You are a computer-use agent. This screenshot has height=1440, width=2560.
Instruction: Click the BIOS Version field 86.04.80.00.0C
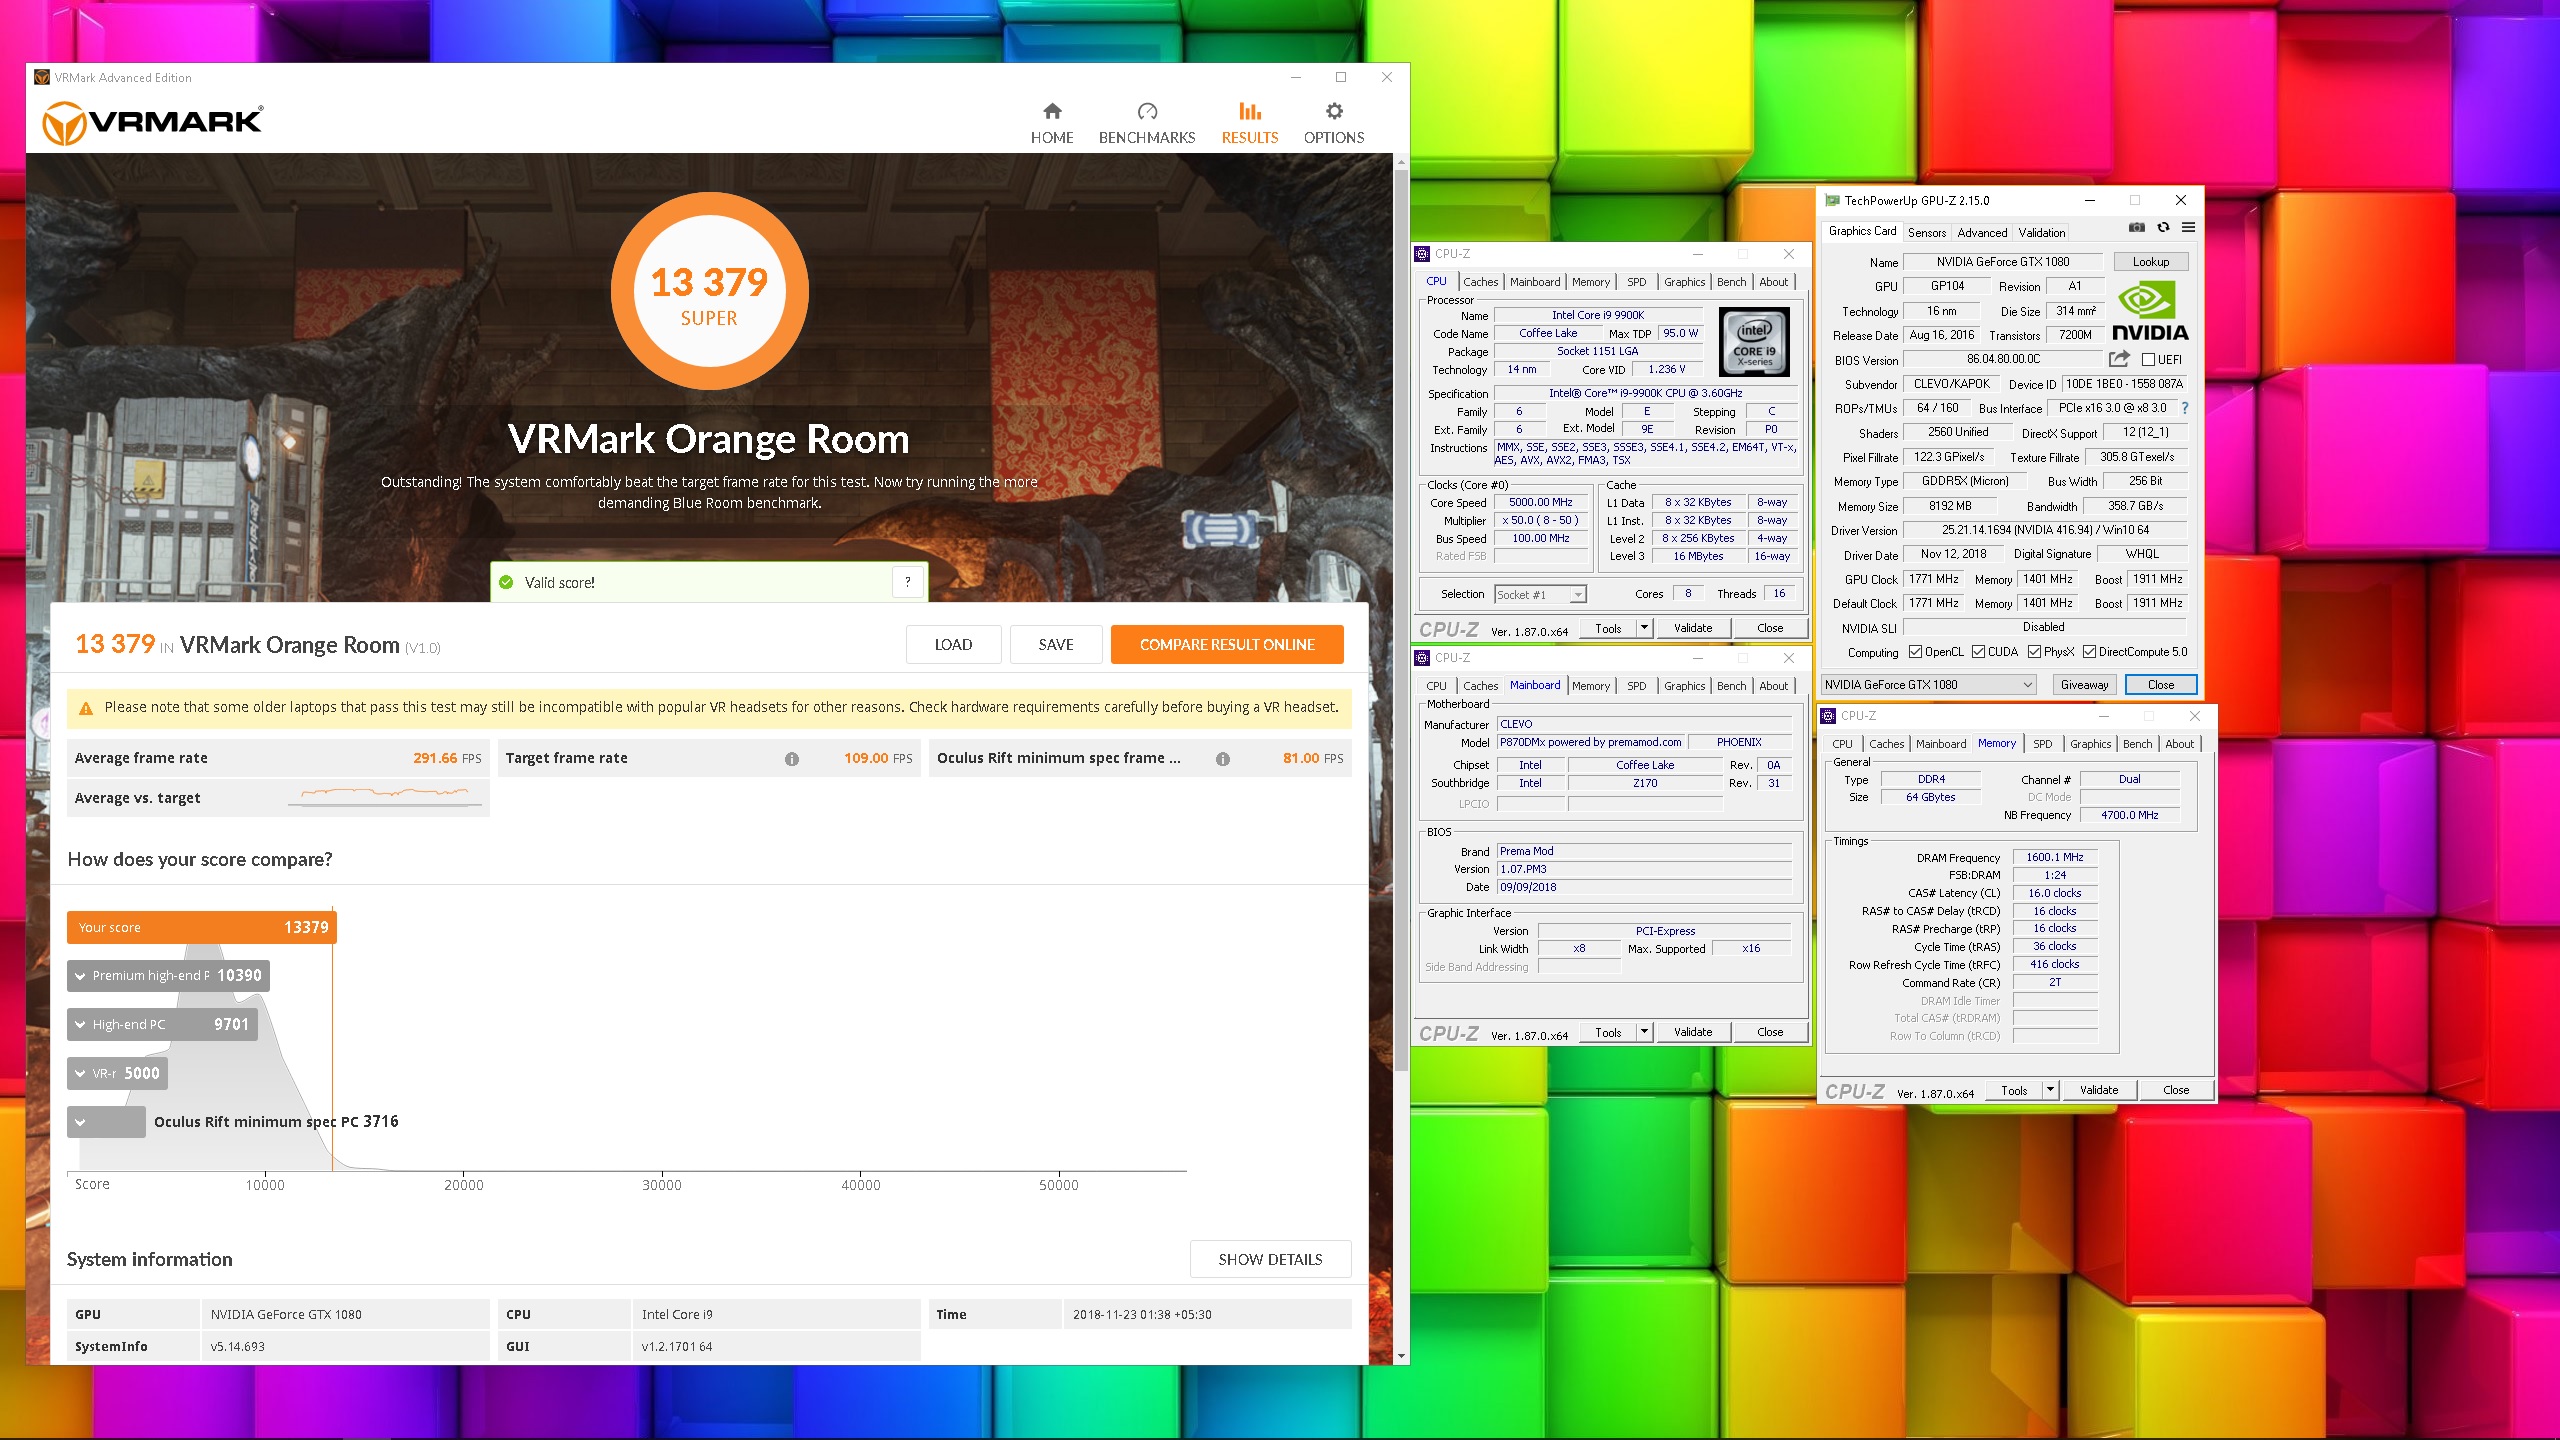[x=2003, y=359]
